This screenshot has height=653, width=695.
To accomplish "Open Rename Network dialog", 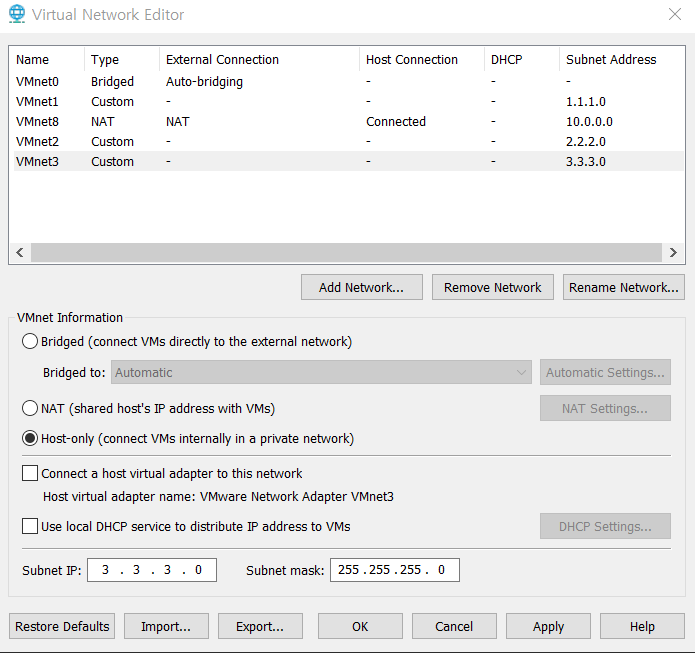I will pos(624,287).
